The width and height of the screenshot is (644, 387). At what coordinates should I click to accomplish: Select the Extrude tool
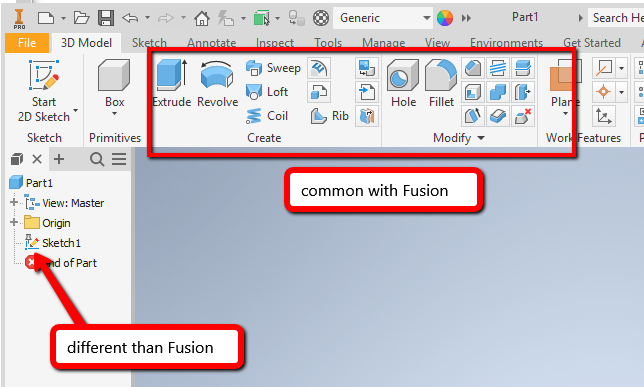point(171,83)
